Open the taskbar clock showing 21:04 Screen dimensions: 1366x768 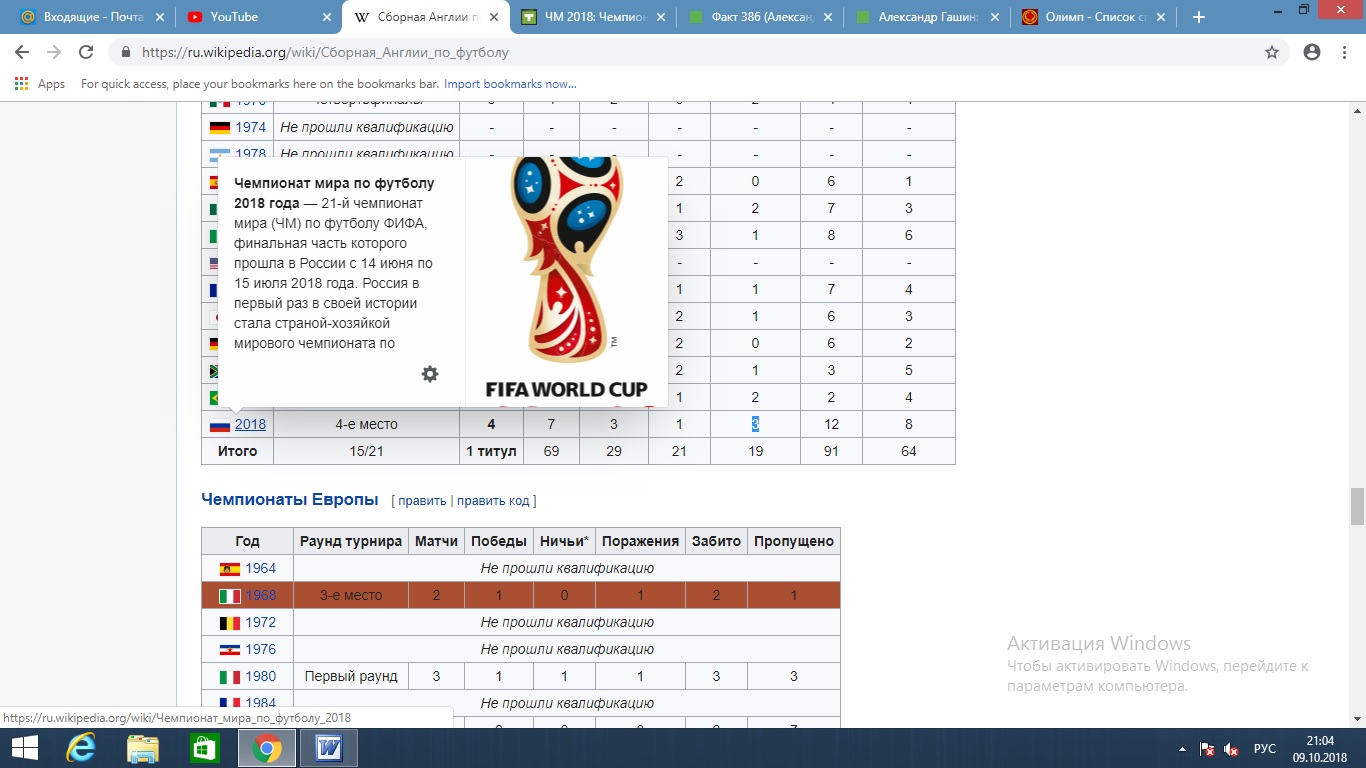pos(1320,748)
